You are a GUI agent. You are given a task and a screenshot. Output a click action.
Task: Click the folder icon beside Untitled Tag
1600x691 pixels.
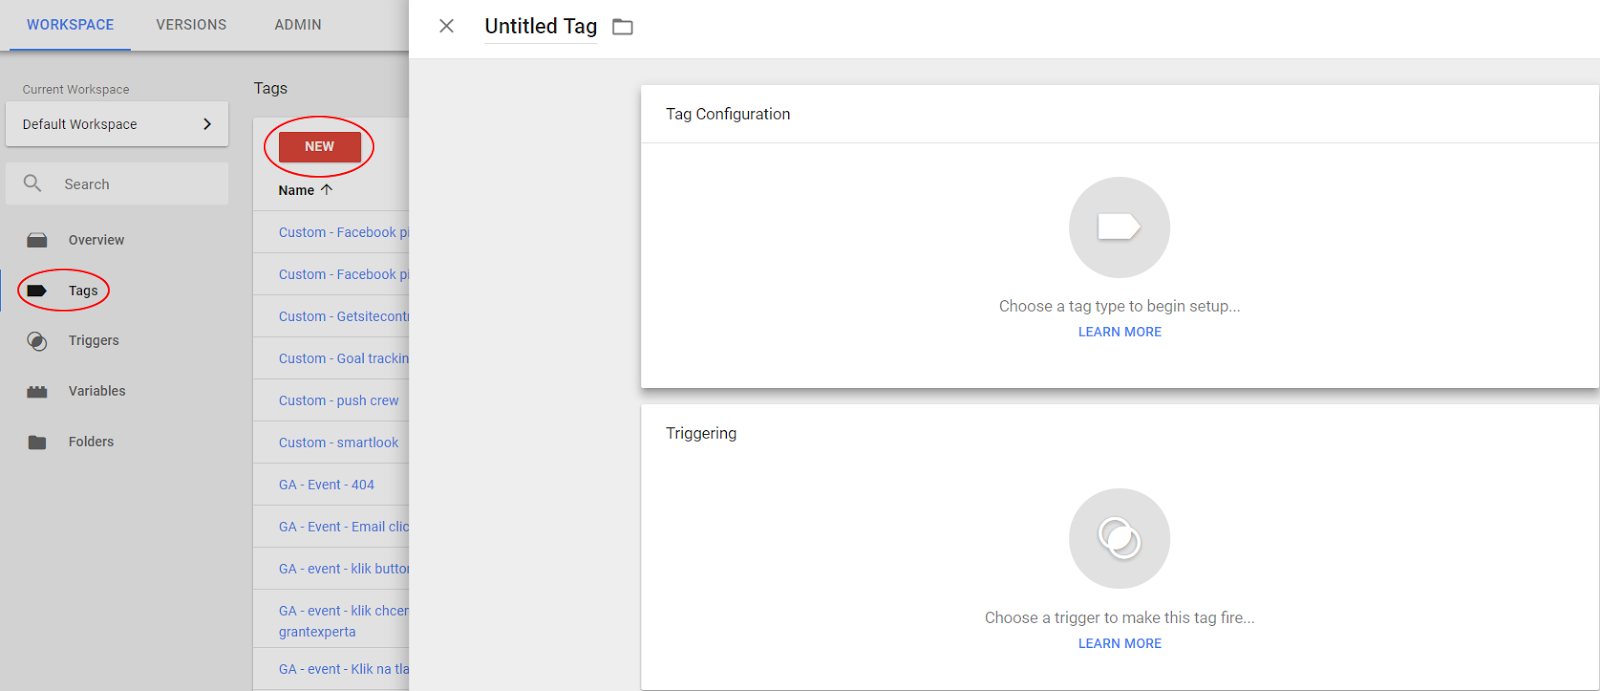coord(623,27)
